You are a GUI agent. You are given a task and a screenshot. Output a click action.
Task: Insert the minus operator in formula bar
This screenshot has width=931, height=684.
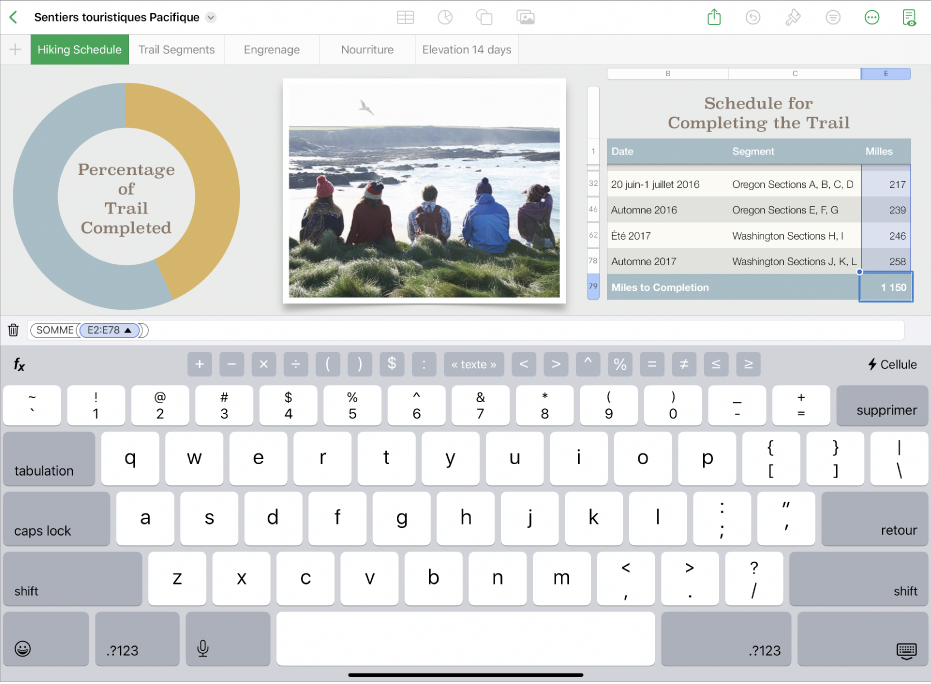tap(232, 365)
